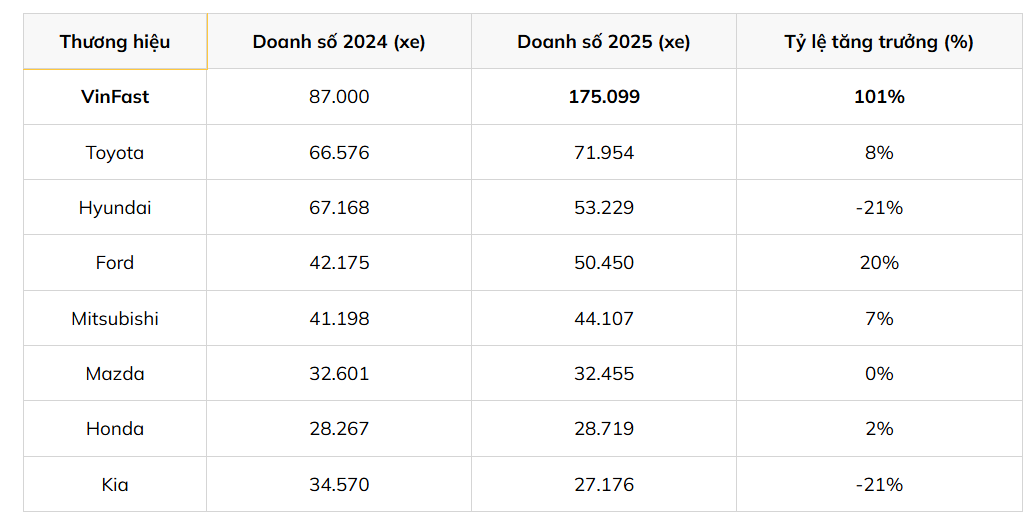Select Kia's 2025 sales value 27.176
1033x521 pixels.
604,485
